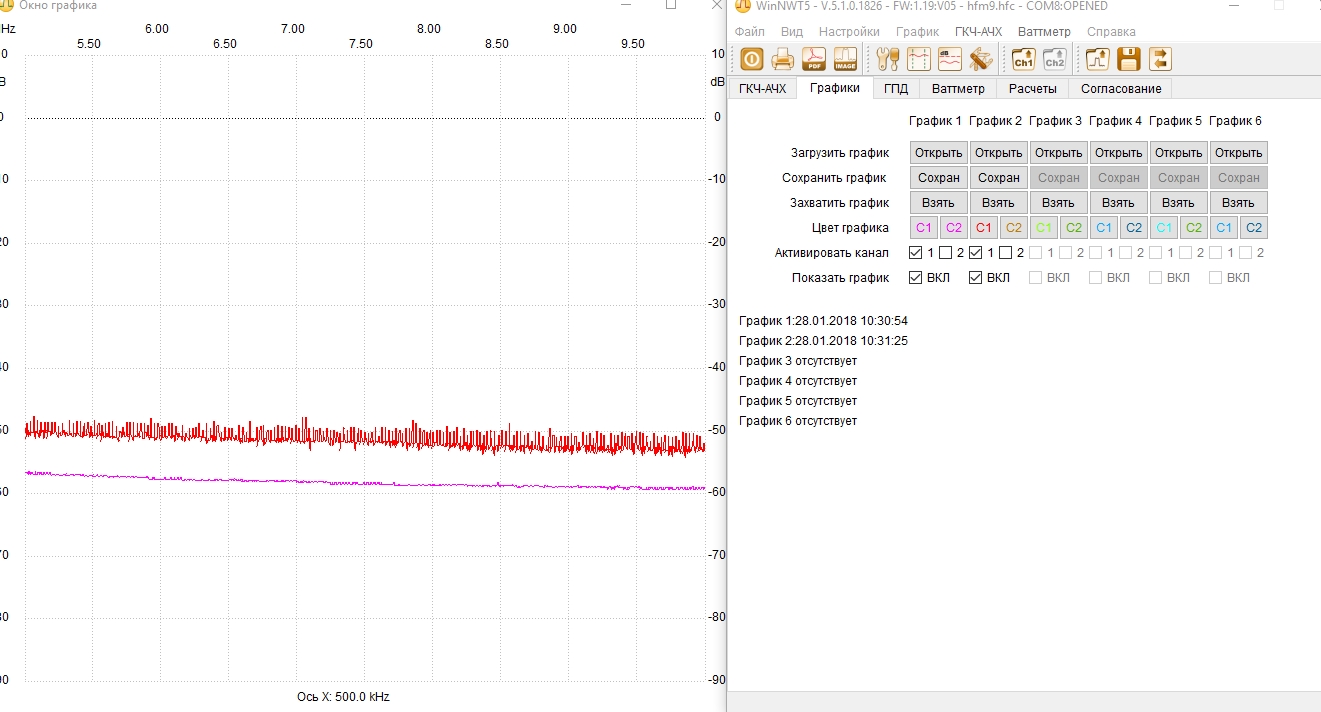Image resolution: width=1321 pixels, height=712 pixels.
Task: Open settings with the wrench and screwdriver icon
Action: tap(888, 59)
